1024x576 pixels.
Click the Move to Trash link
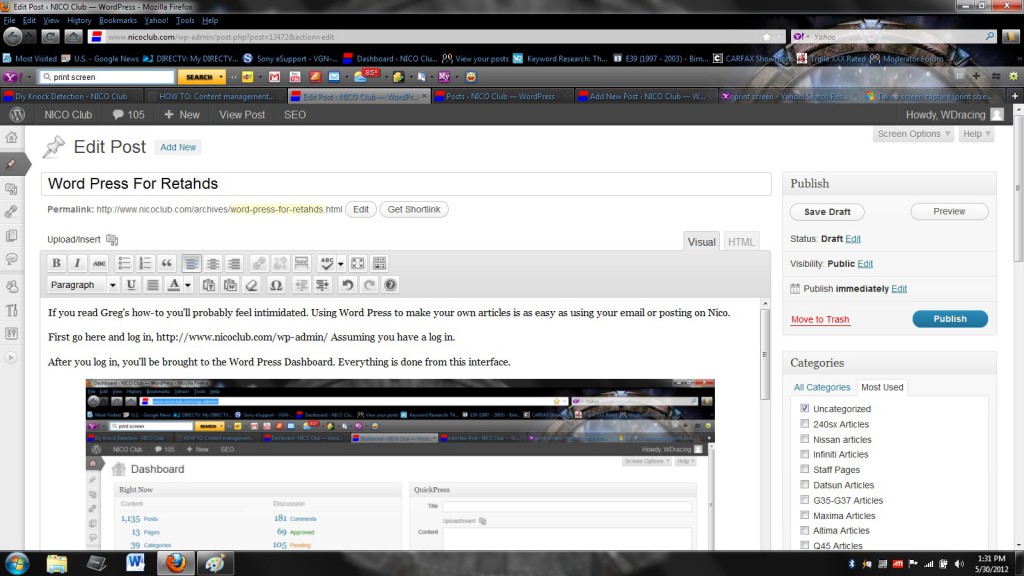pyautogui.click(x=820, y=319)
